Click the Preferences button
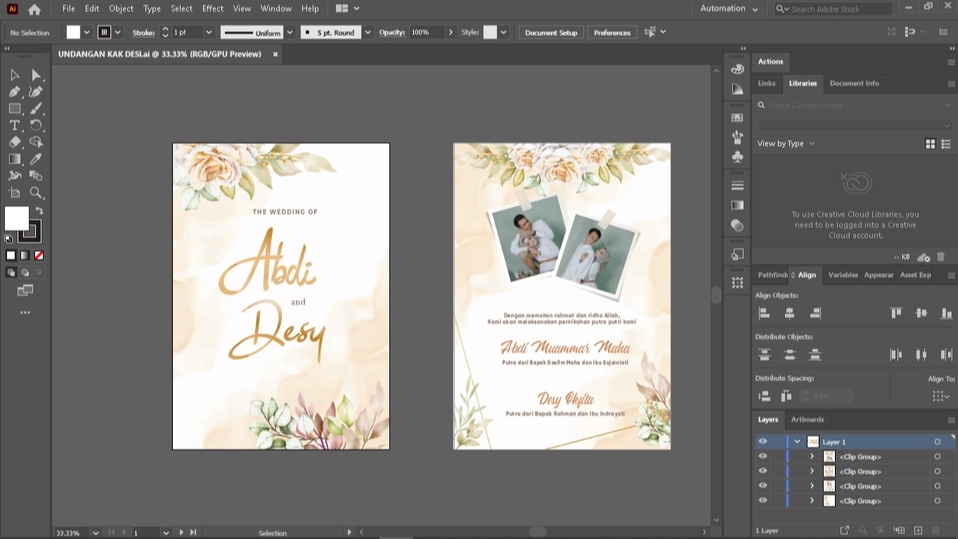 click(612, 32)
